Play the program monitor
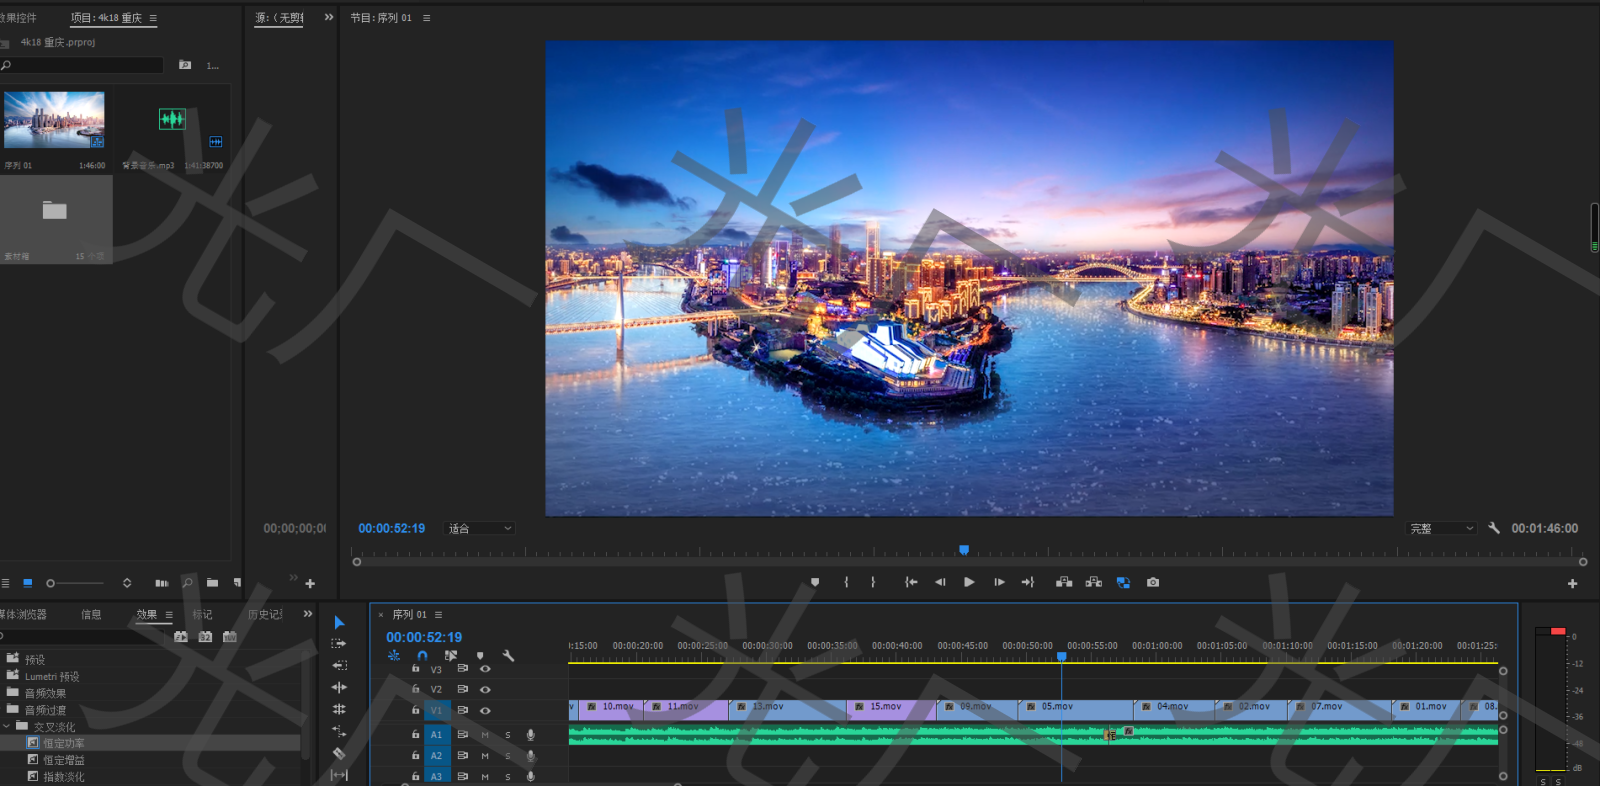 969,582
